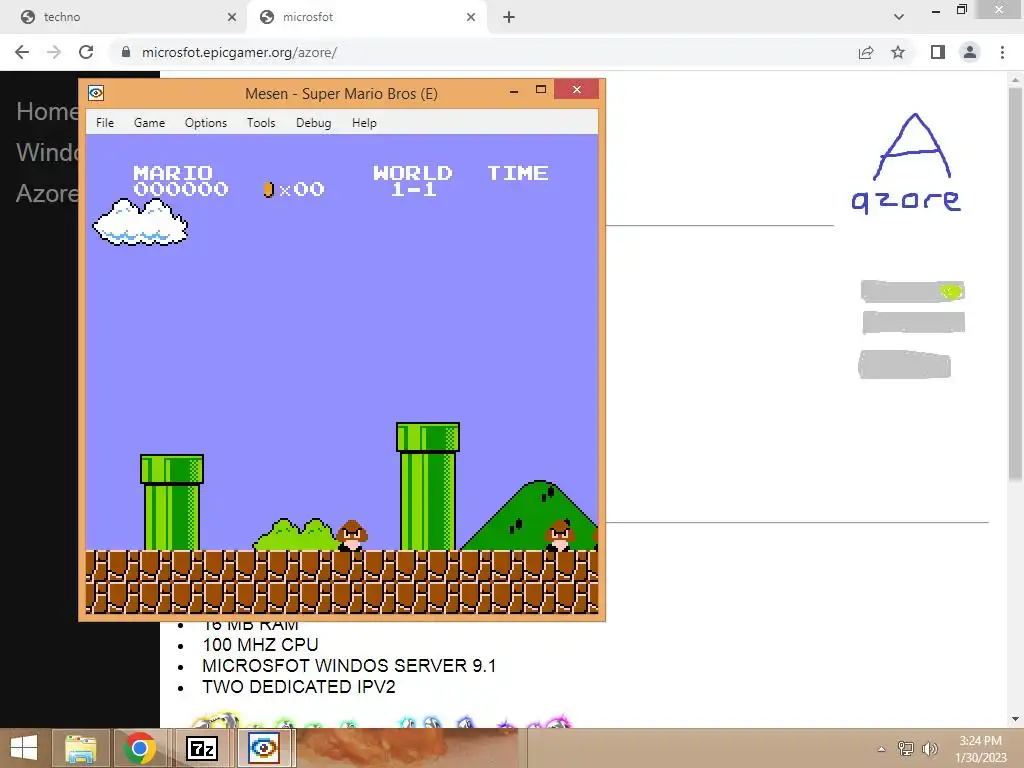This screenshot has width=1024, height=768.
Task: Click the page vertical scrollbar thumb
Action: [x=1015, y=284]
